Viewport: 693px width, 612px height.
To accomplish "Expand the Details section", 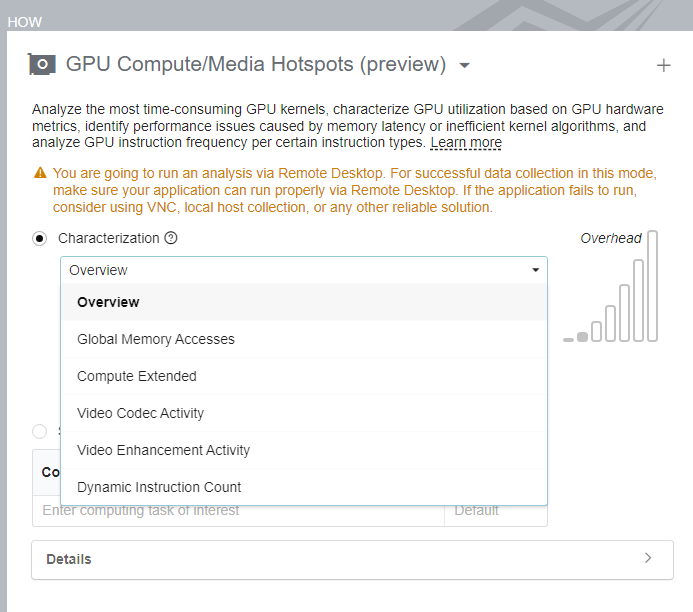I will (x=69, y=559).
